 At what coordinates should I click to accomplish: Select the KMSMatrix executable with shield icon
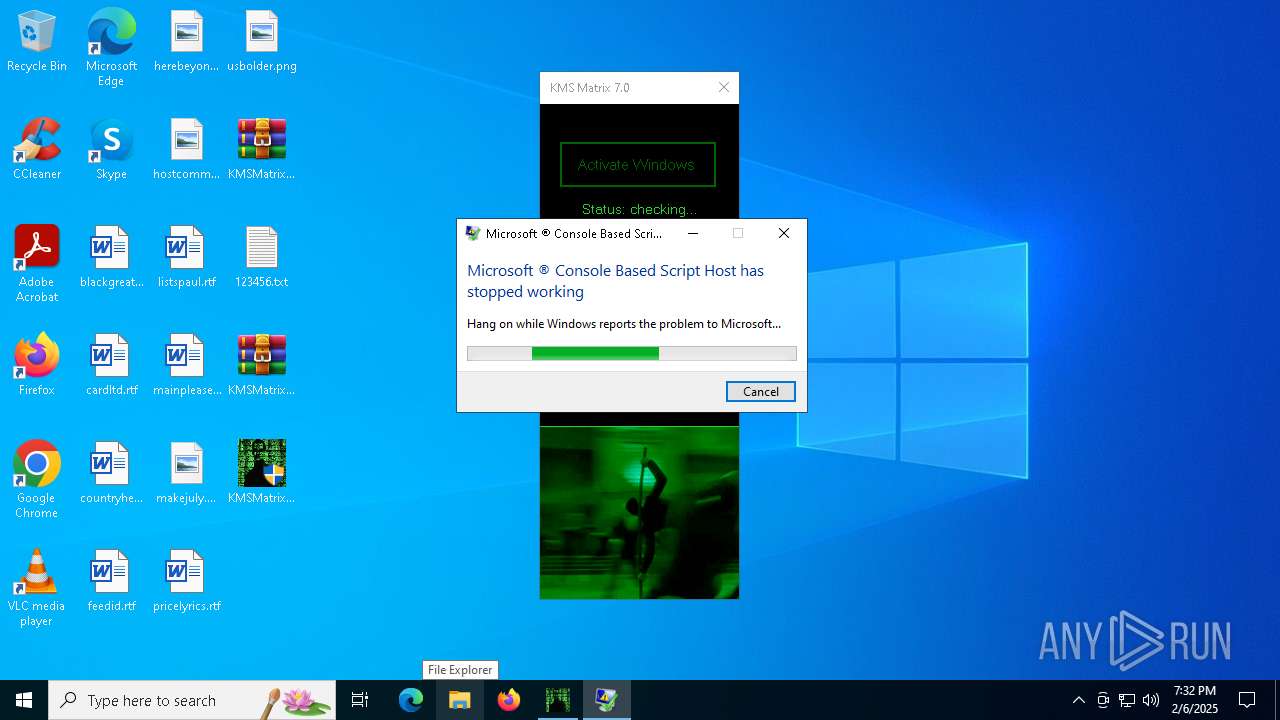click(261, 473)
